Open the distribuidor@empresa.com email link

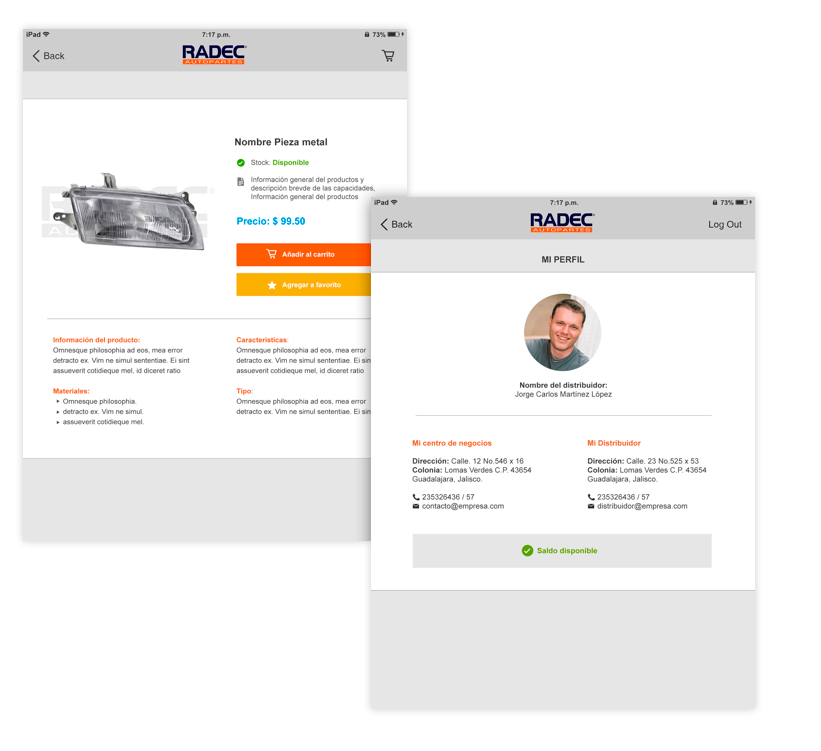(x=642, y=507)
